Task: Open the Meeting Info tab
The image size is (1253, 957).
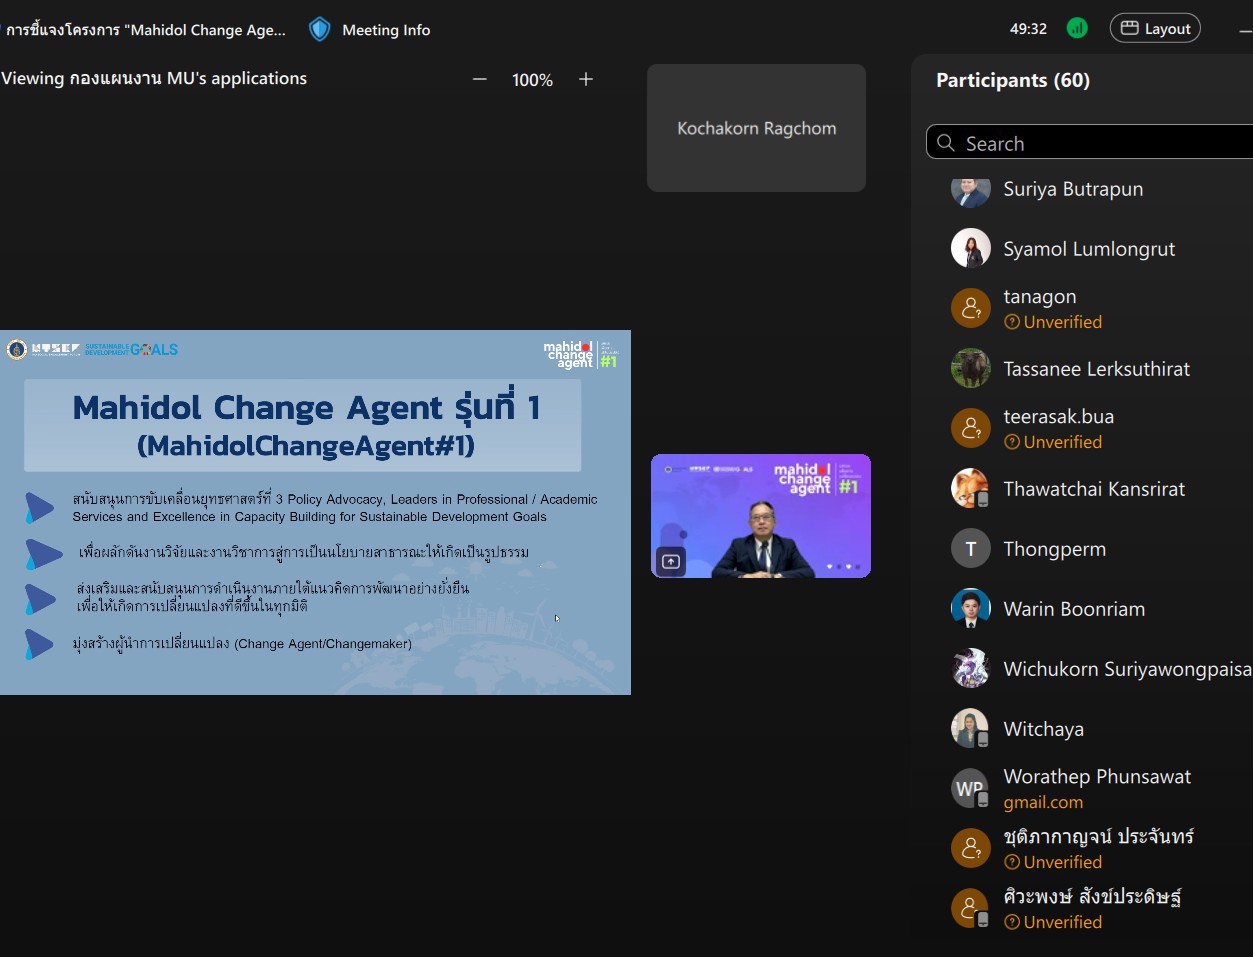Action: click(386, 30)
